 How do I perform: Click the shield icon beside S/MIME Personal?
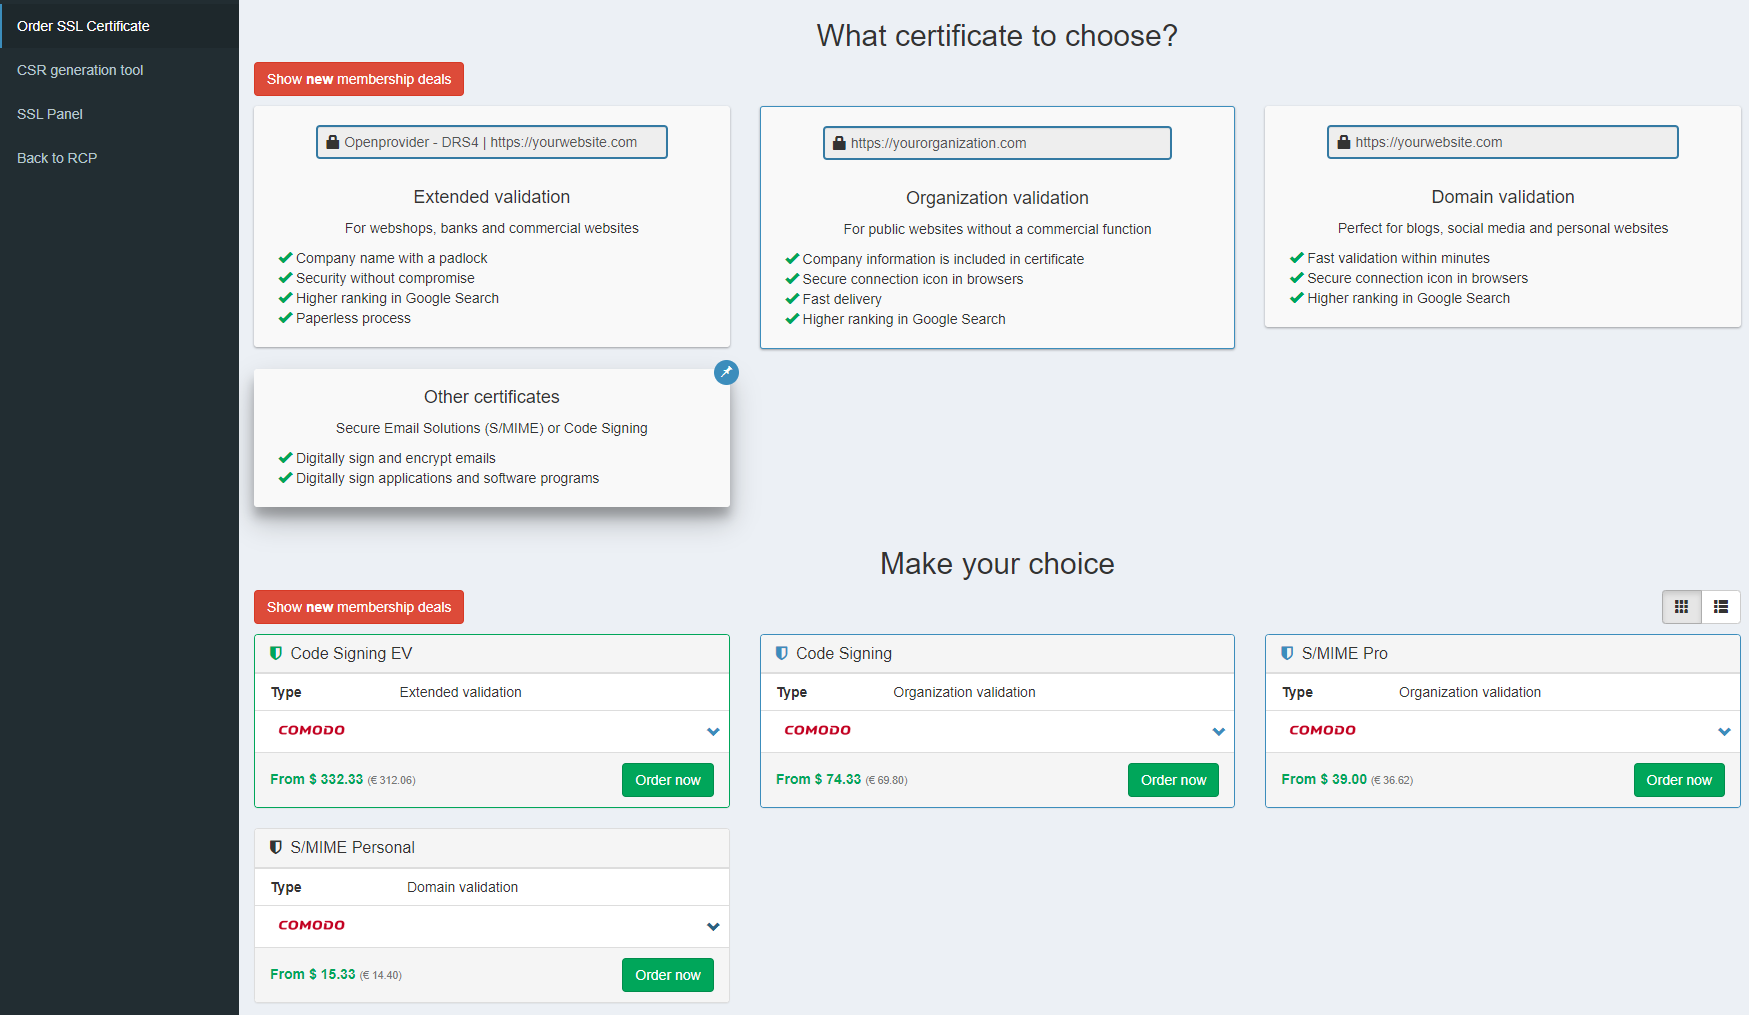276,847
